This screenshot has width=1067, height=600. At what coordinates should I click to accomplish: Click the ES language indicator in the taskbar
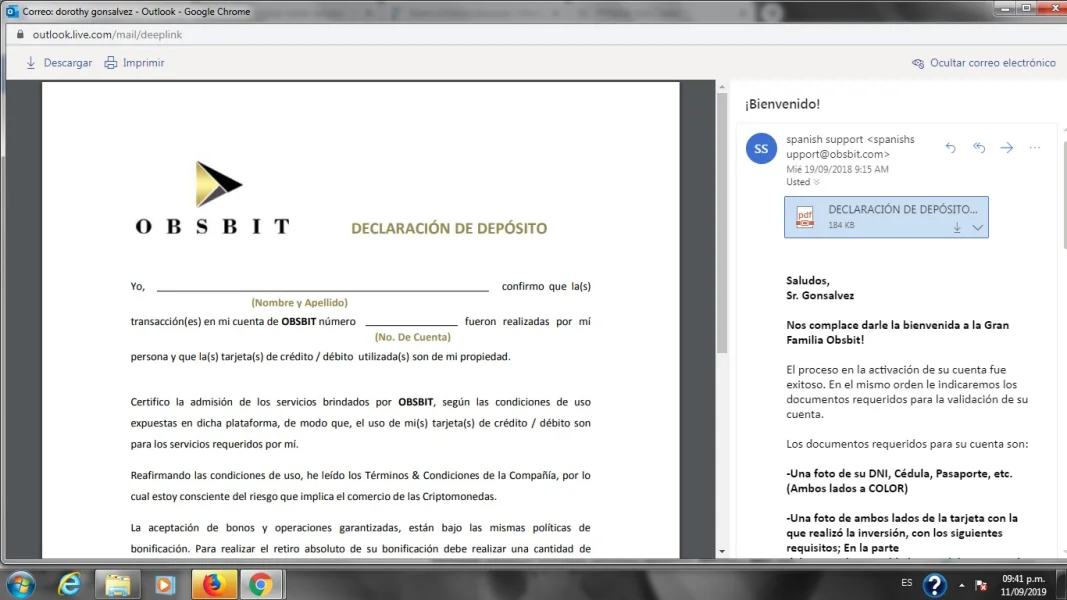(906, 582)
